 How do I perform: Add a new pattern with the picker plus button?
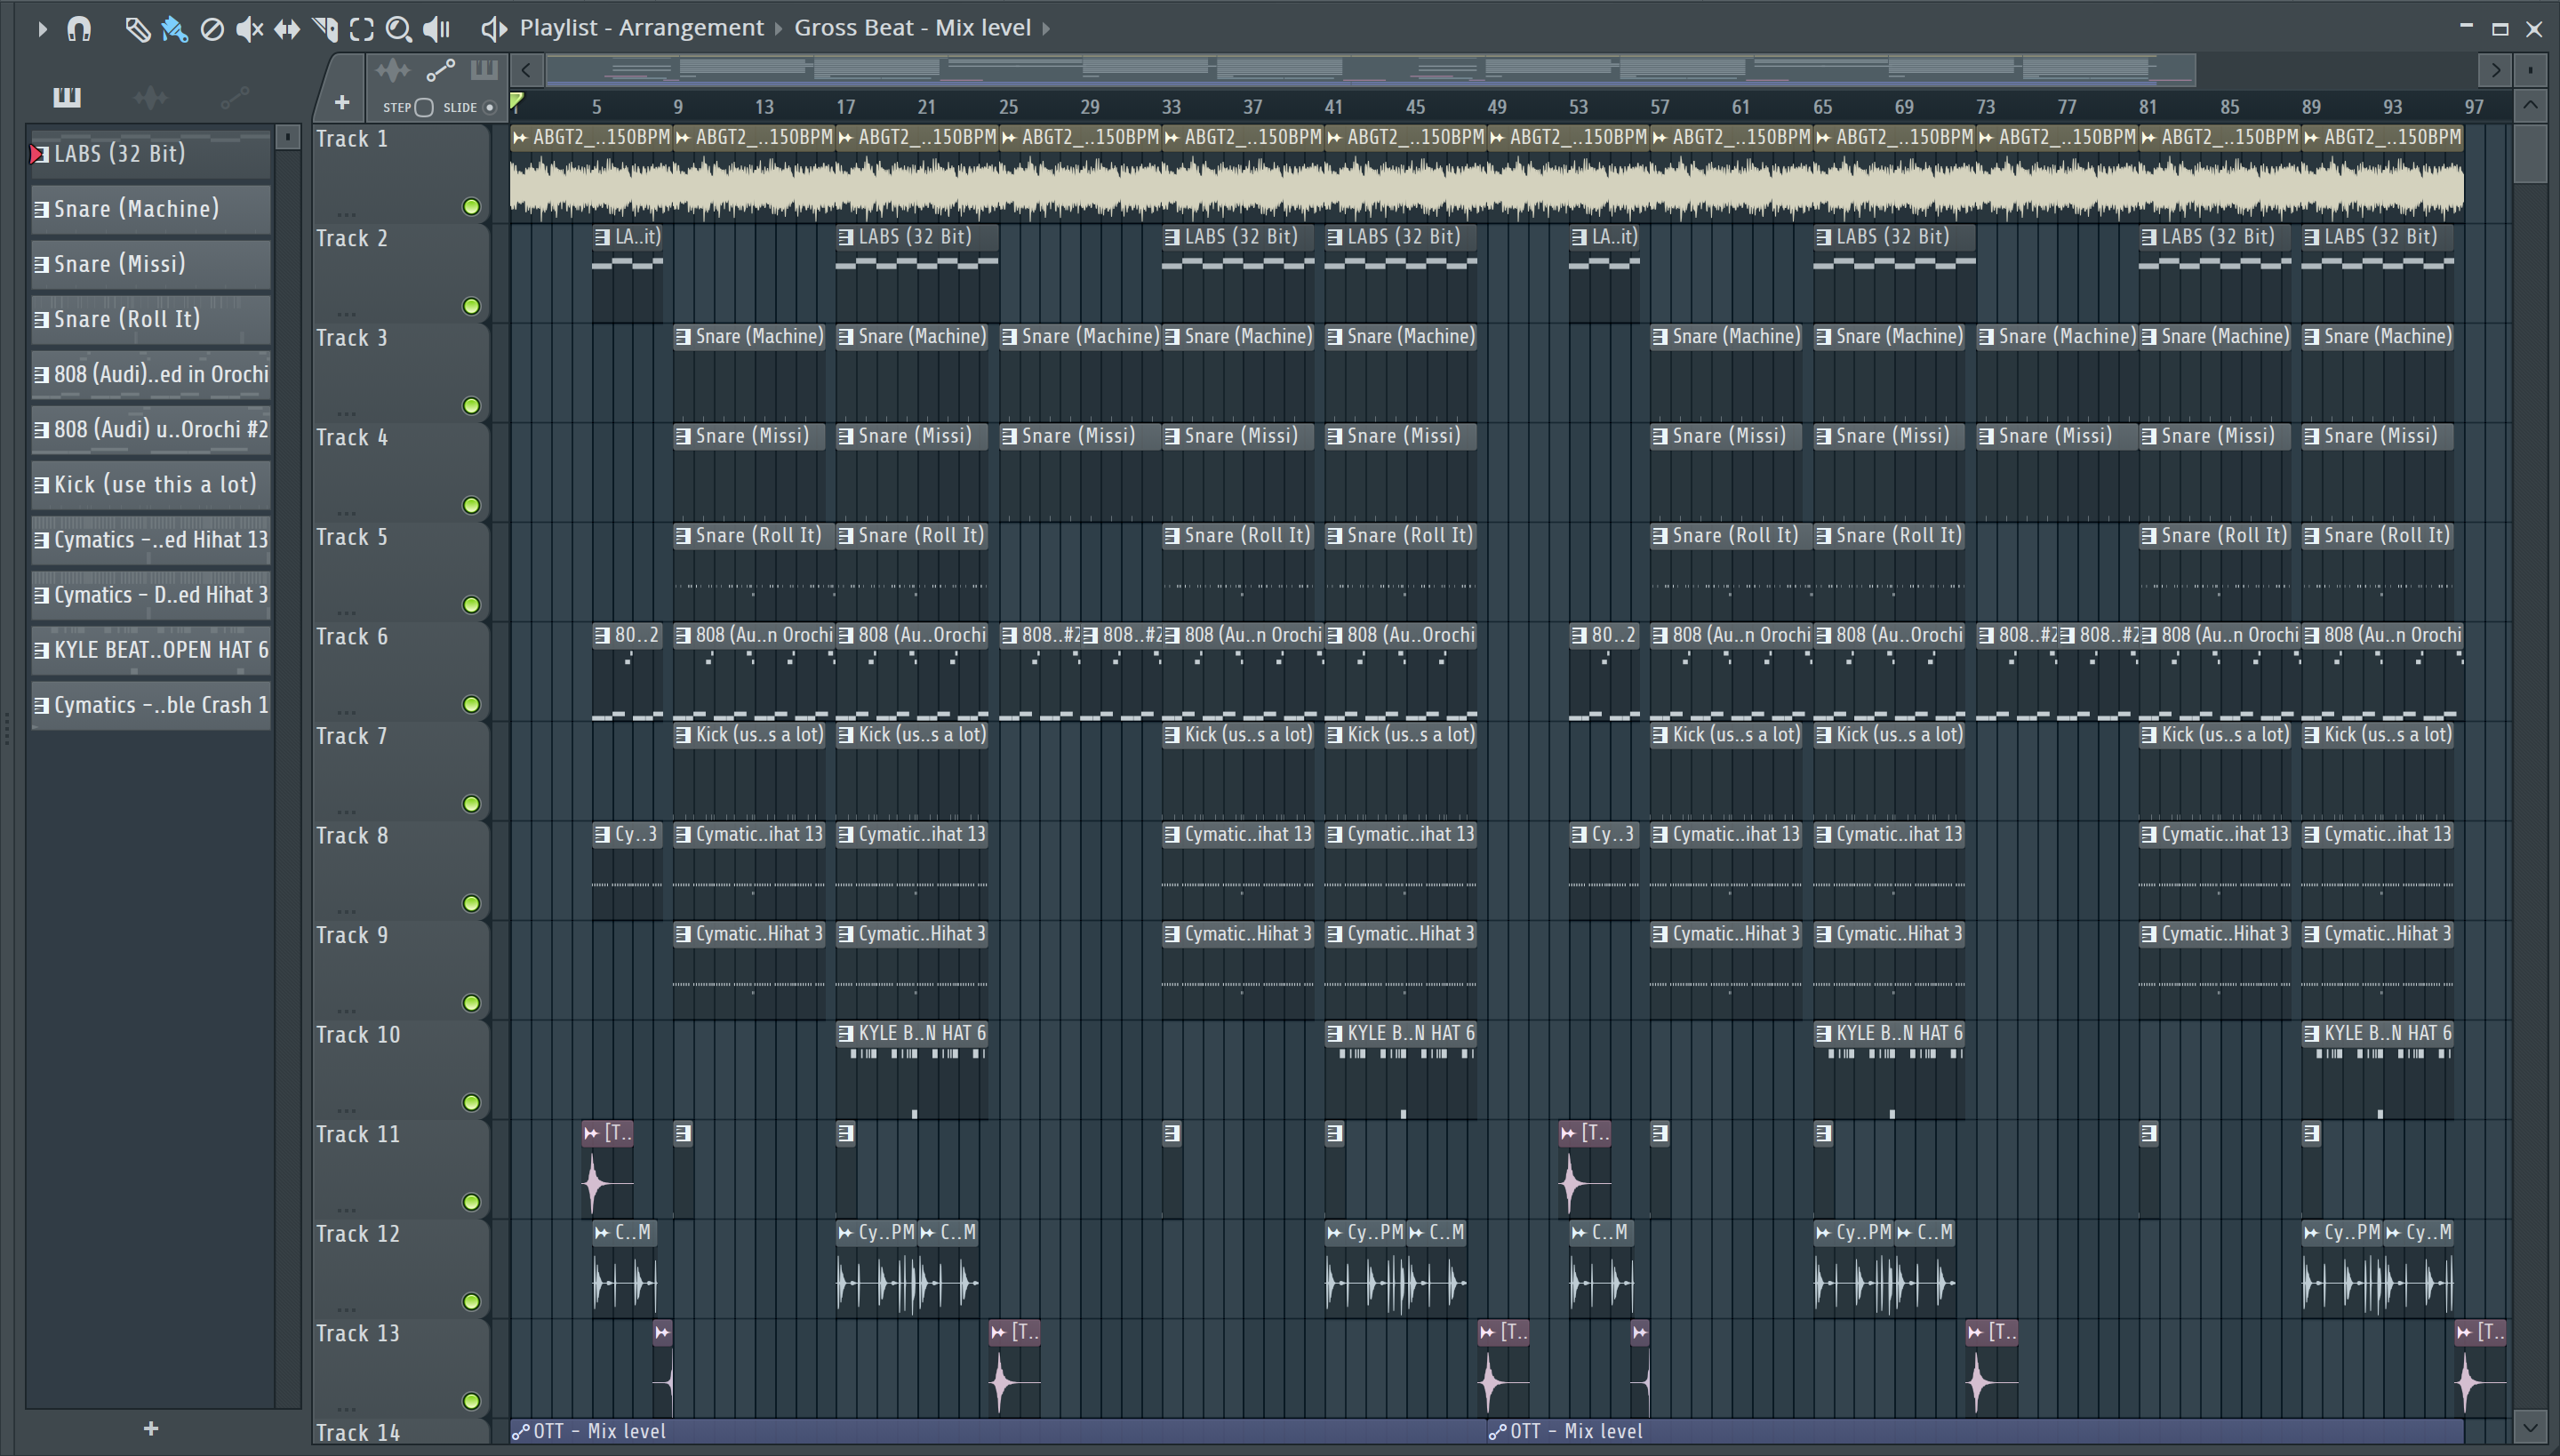pos(151,1429)
